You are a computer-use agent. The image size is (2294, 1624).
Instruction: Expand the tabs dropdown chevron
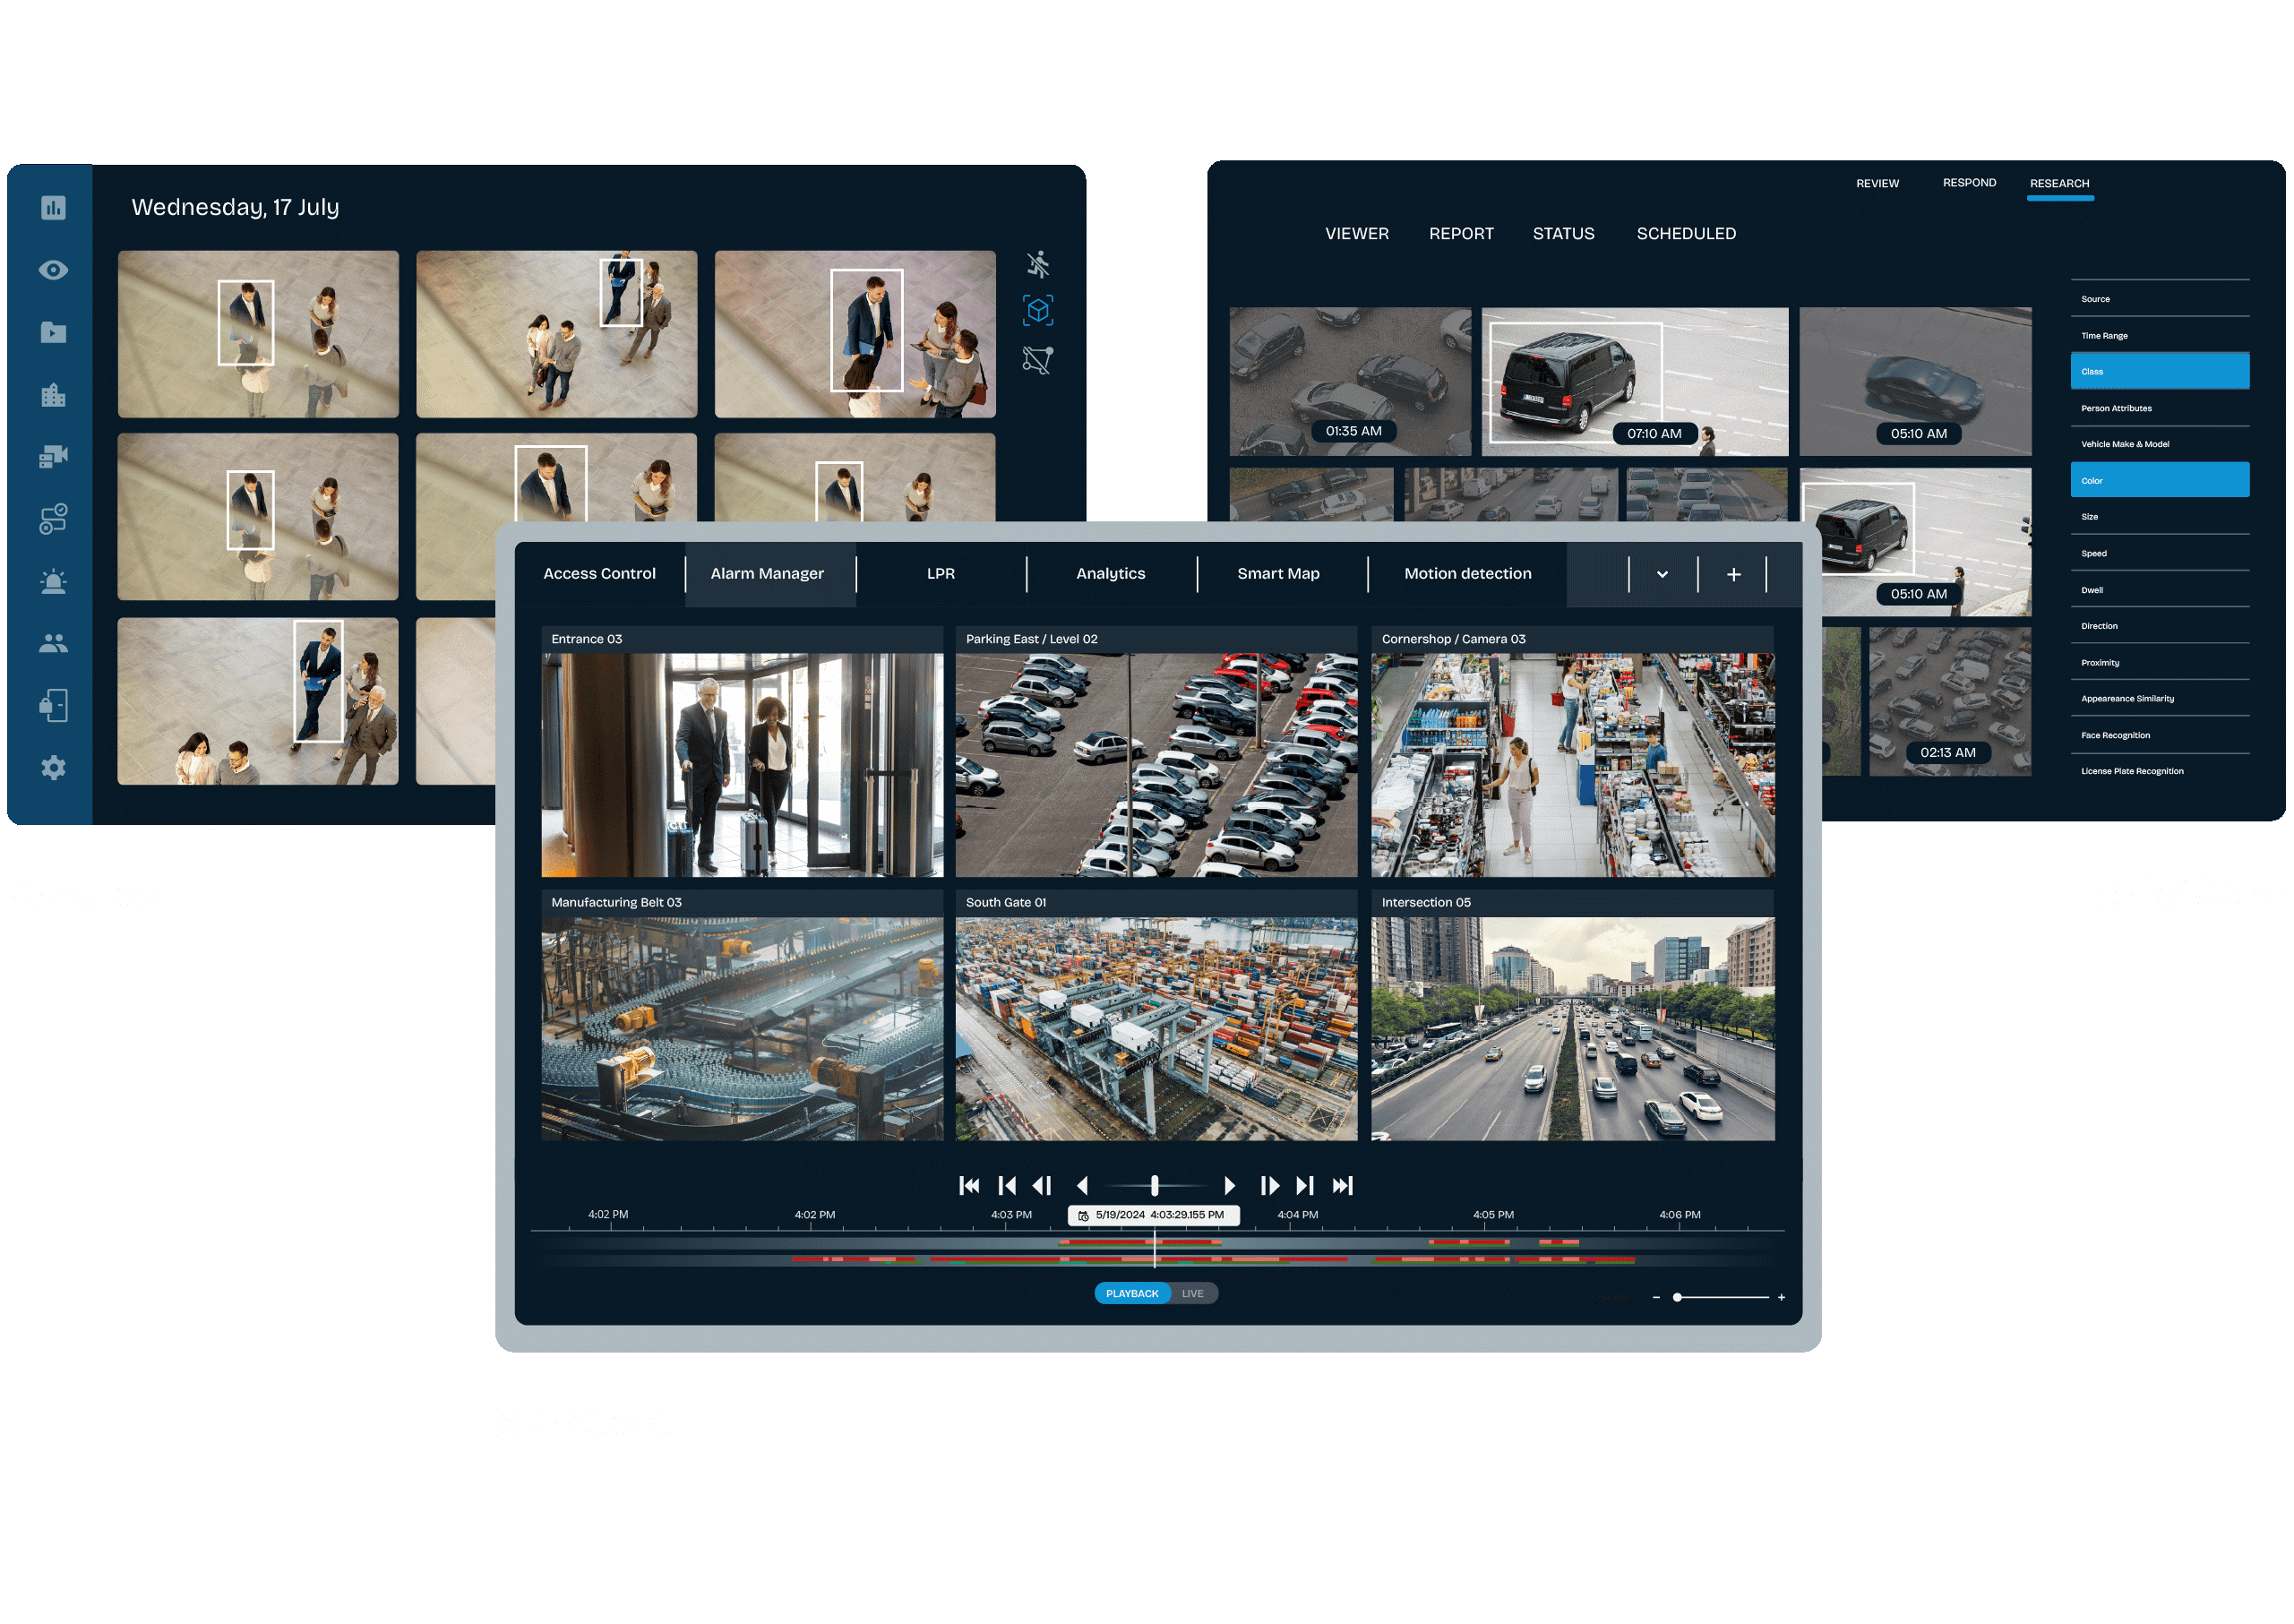click(x=1662, y=574)
